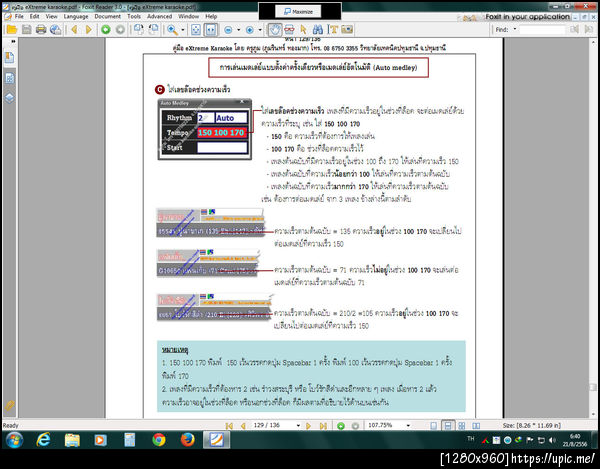Expand the navigation panel double arrow
This screenshot has width=600, height=469.
(13, 41)
